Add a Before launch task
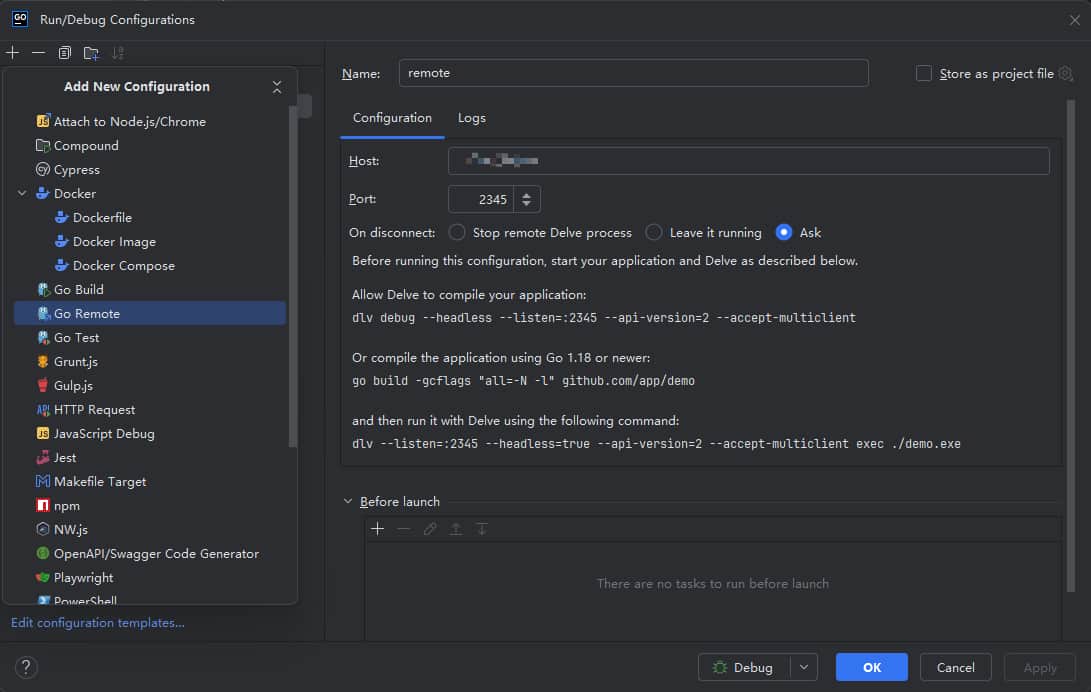The height and width of the screenshot is (692, 1091). pyautogui.click(x=378, y=529)
